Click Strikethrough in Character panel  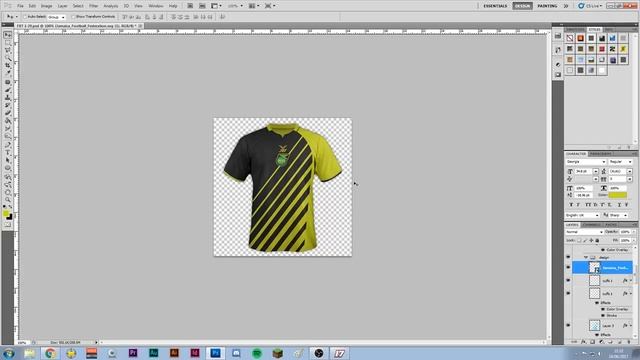[x=627, y=204]
